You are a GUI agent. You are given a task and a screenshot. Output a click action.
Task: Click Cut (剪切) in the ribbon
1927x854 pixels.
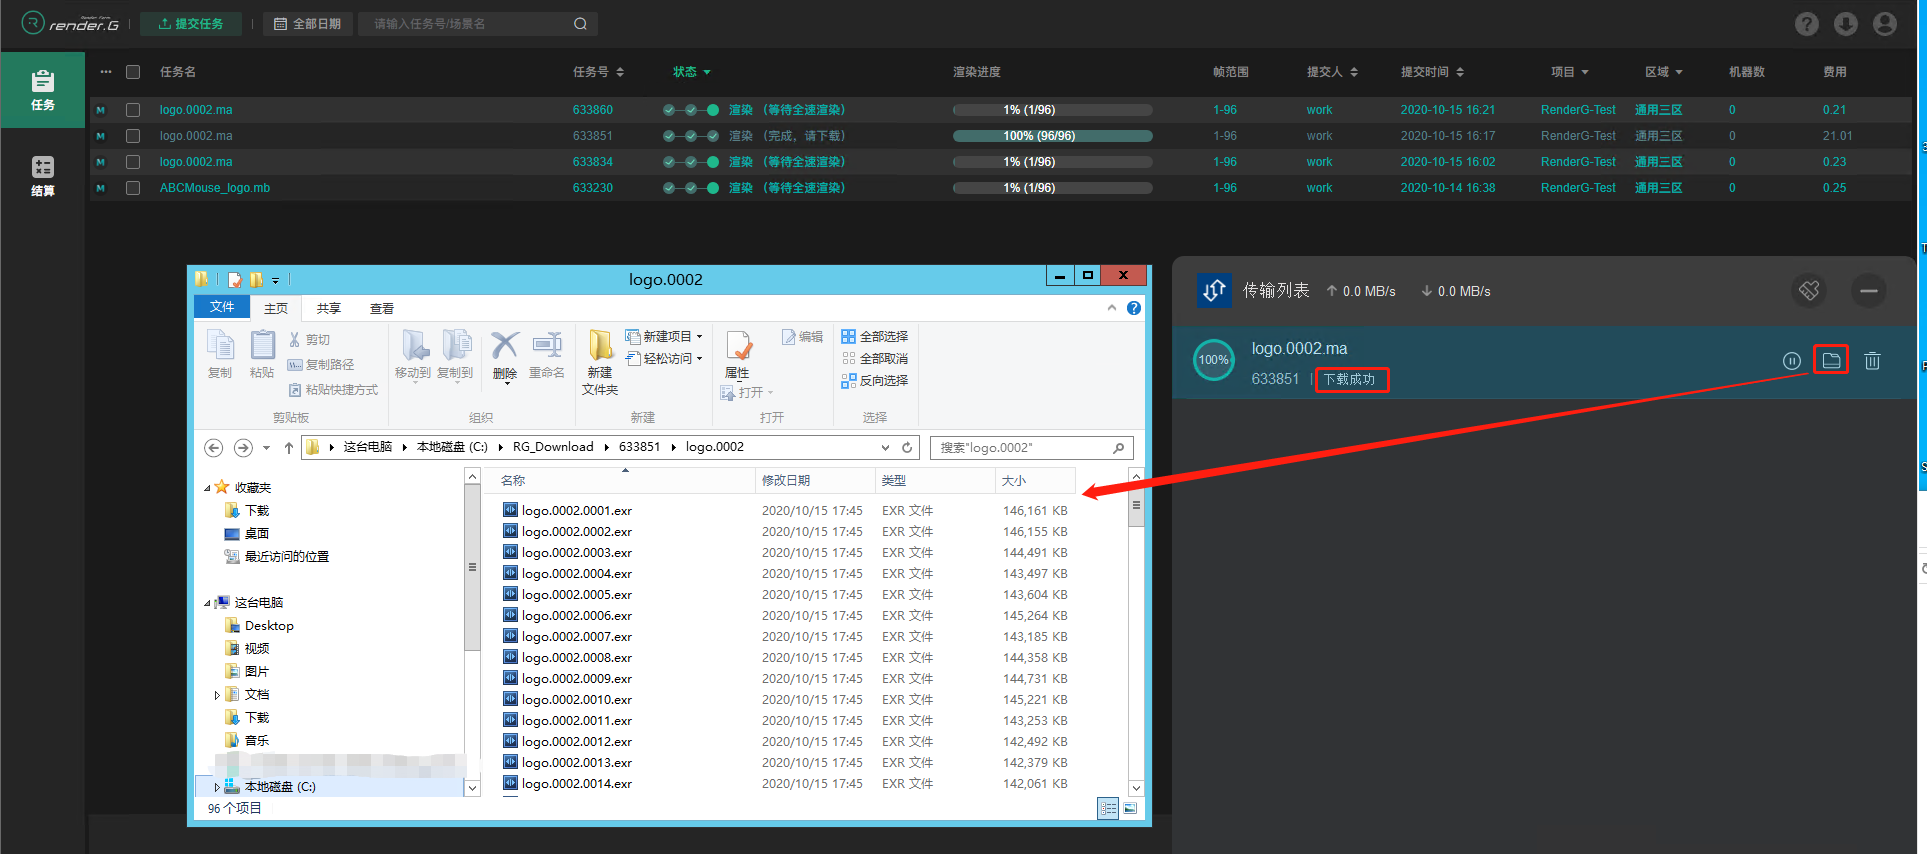(309, 340)
